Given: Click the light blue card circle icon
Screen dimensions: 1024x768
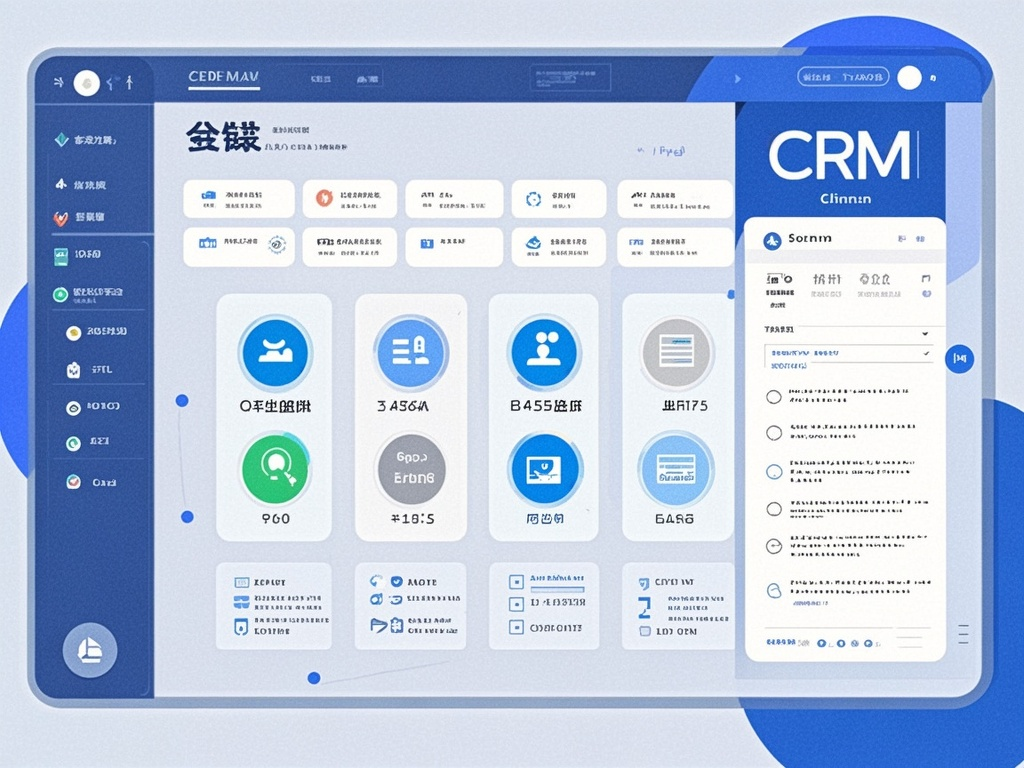Looking at the screenshot, I should point(676,467).
